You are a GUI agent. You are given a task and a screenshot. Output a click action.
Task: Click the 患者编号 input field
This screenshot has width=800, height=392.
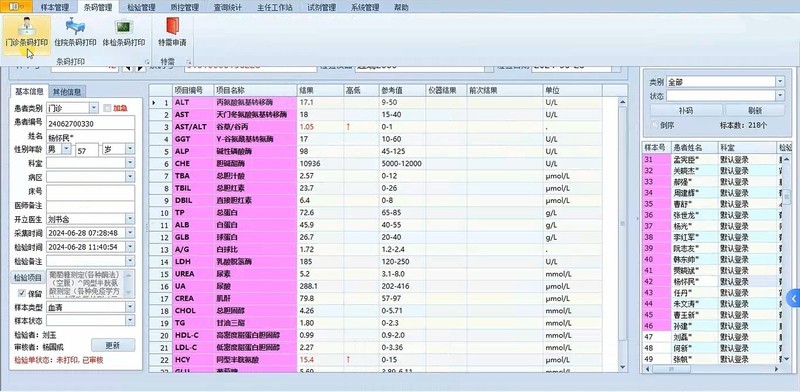point(90,123)
